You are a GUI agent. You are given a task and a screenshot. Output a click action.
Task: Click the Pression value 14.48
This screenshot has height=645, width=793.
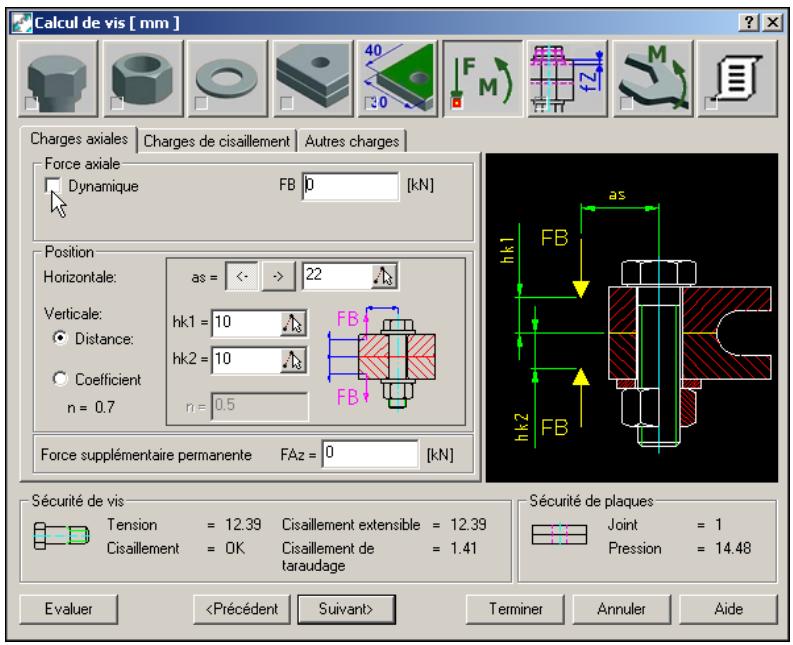click(x=733, y=548)
